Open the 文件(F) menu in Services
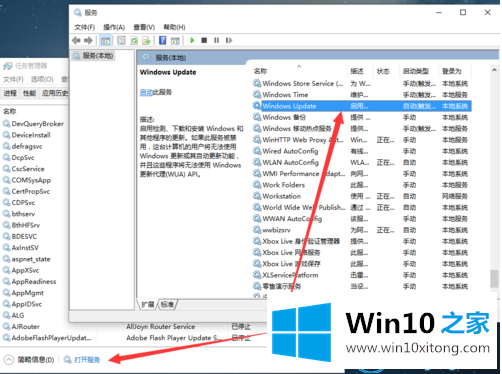The width and height of the screenshot is (502, 374). (x=84, y=27)
